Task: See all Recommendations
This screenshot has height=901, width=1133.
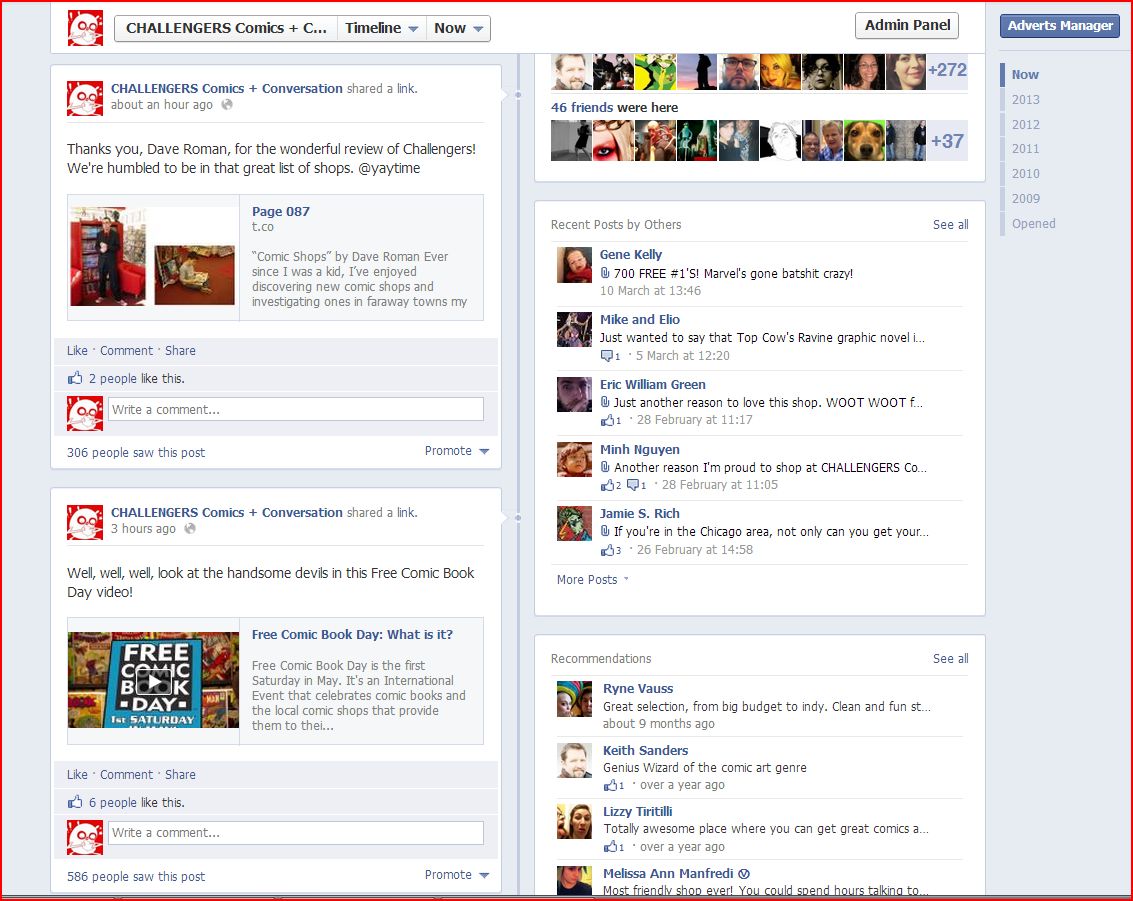Action: click(950, 658)
